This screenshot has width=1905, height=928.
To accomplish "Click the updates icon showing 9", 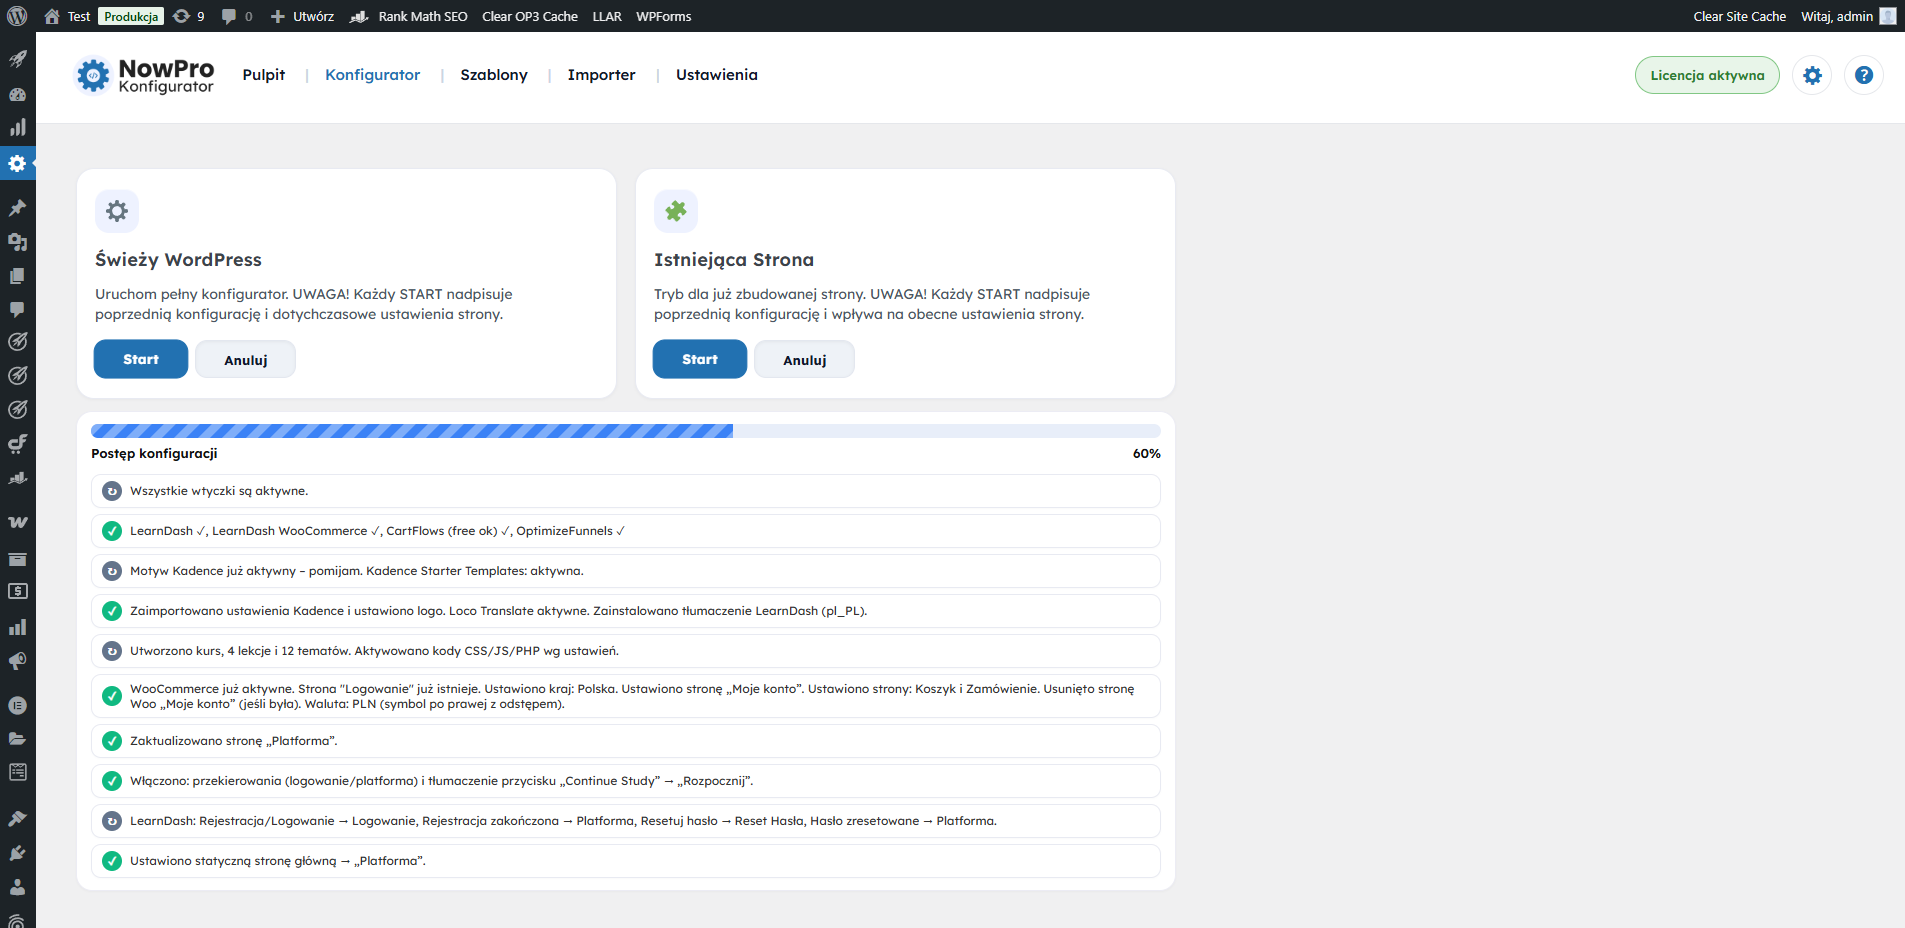I will pos(188,16).
